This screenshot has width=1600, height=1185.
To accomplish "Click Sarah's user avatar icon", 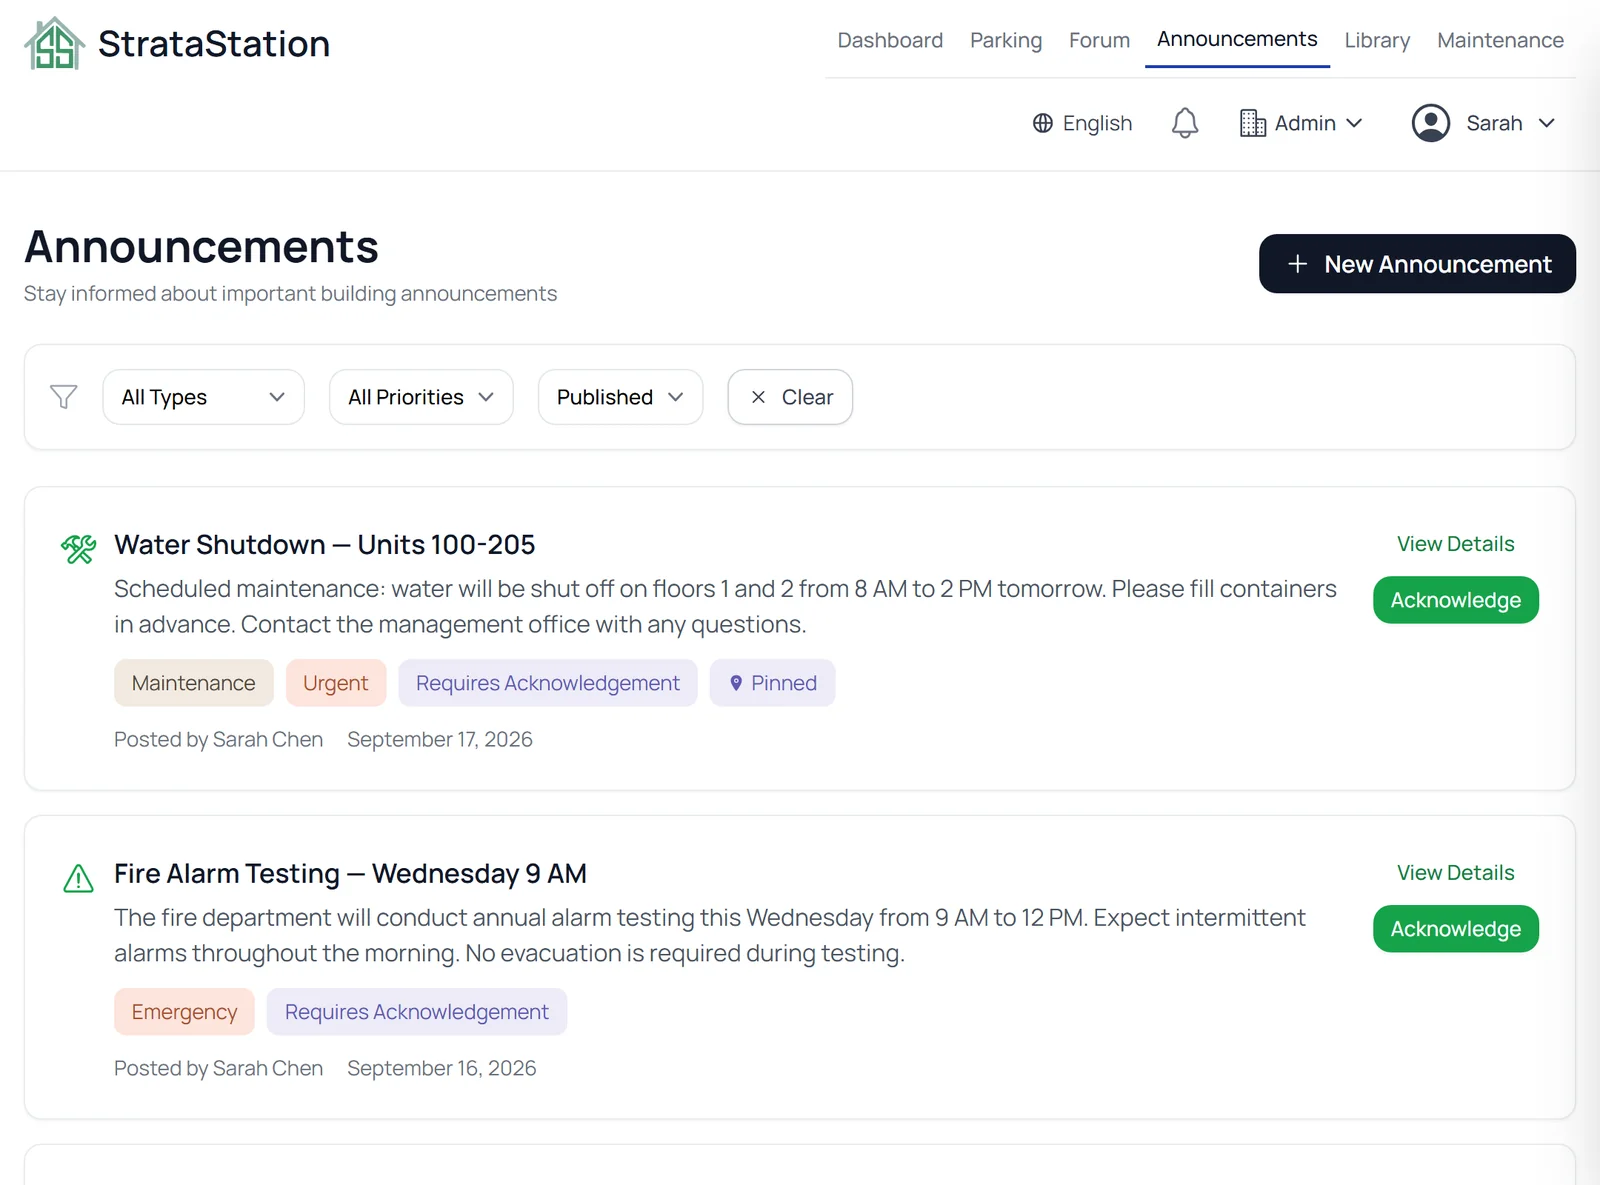I will coord(1431,123).
